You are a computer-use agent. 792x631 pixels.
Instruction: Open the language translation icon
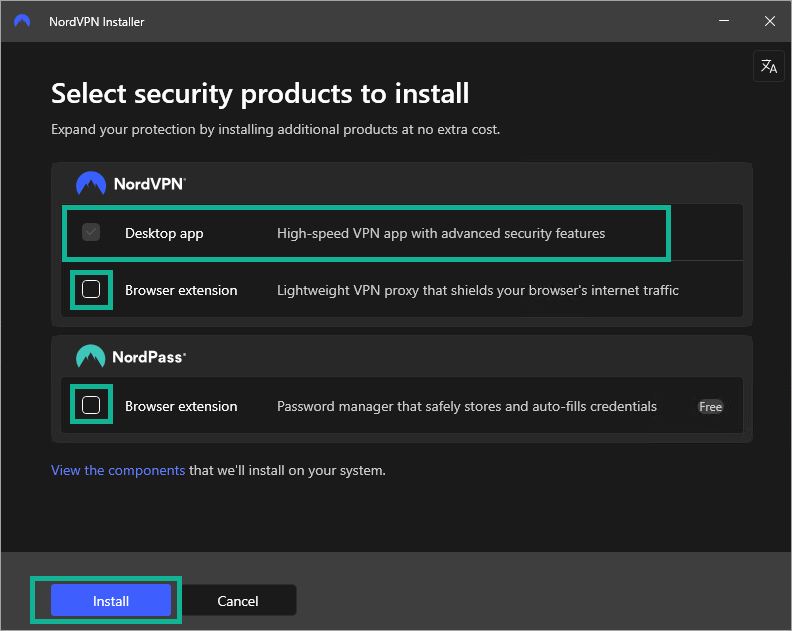(x=768, y=66)
